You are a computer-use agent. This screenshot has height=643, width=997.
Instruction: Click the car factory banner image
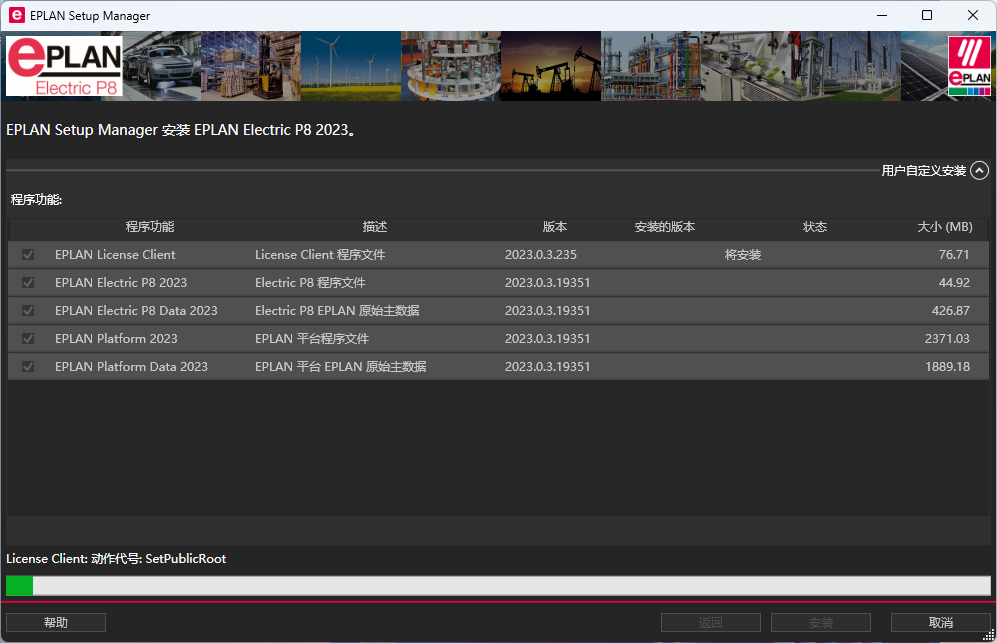[162, 66]
